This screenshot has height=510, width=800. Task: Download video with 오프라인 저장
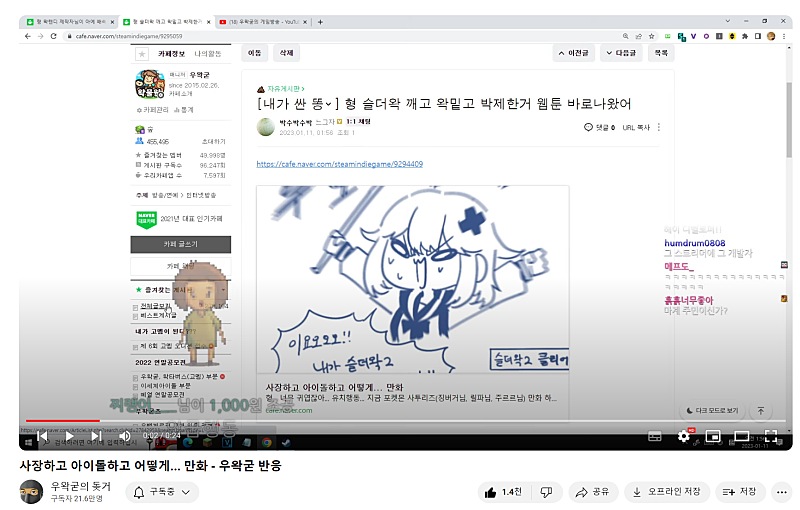pyautogui.click(x=667, y=492)
